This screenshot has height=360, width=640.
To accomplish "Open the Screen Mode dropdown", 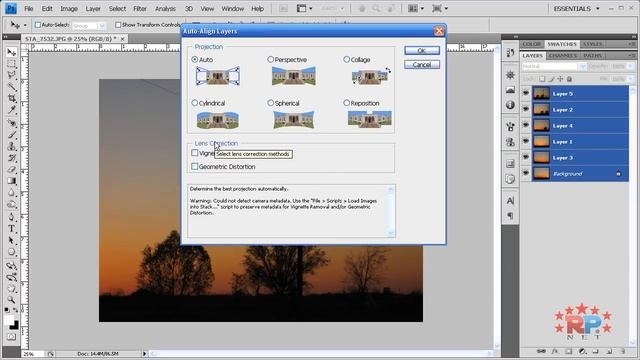I will tap(440, 9).
